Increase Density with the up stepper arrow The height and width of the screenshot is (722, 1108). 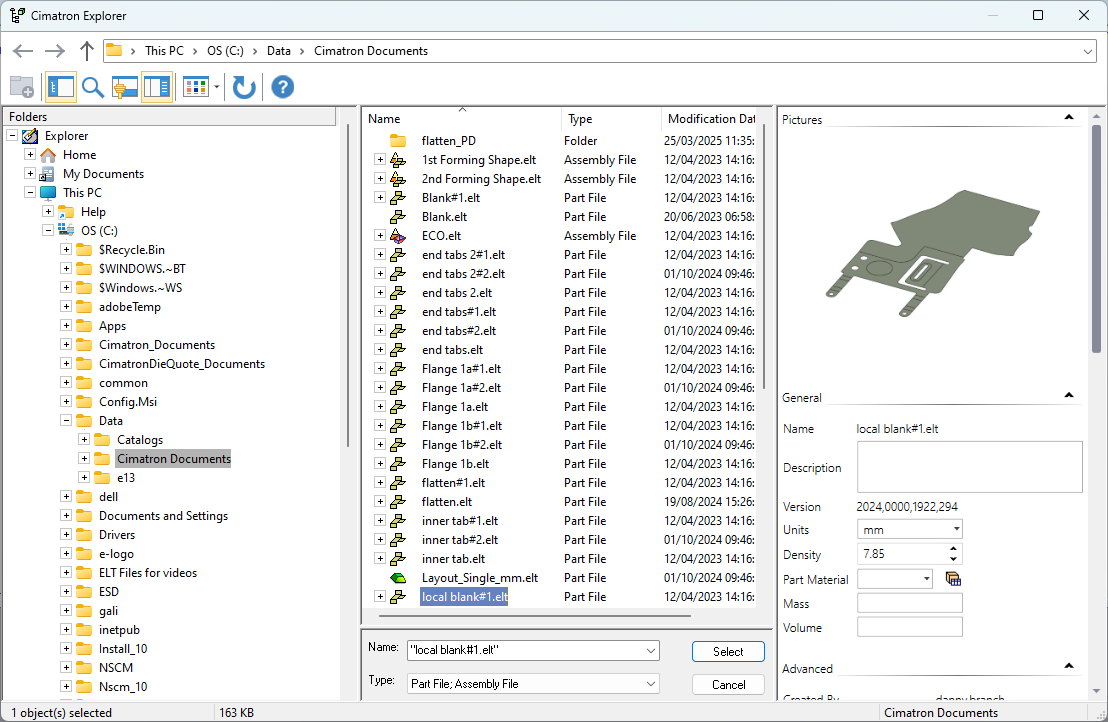pyautogui.click(x=953, y=549)
